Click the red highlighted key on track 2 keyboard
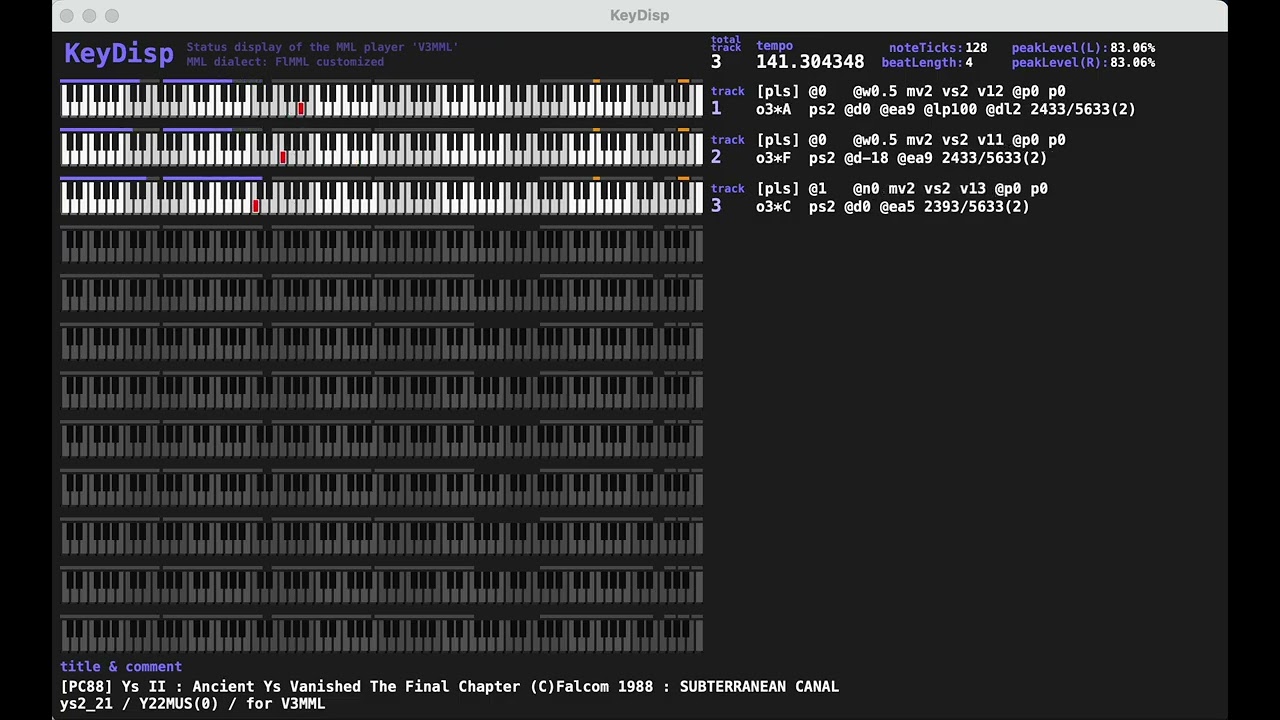Viewport: 1280px width, 720px height. (x=283, y=157)
